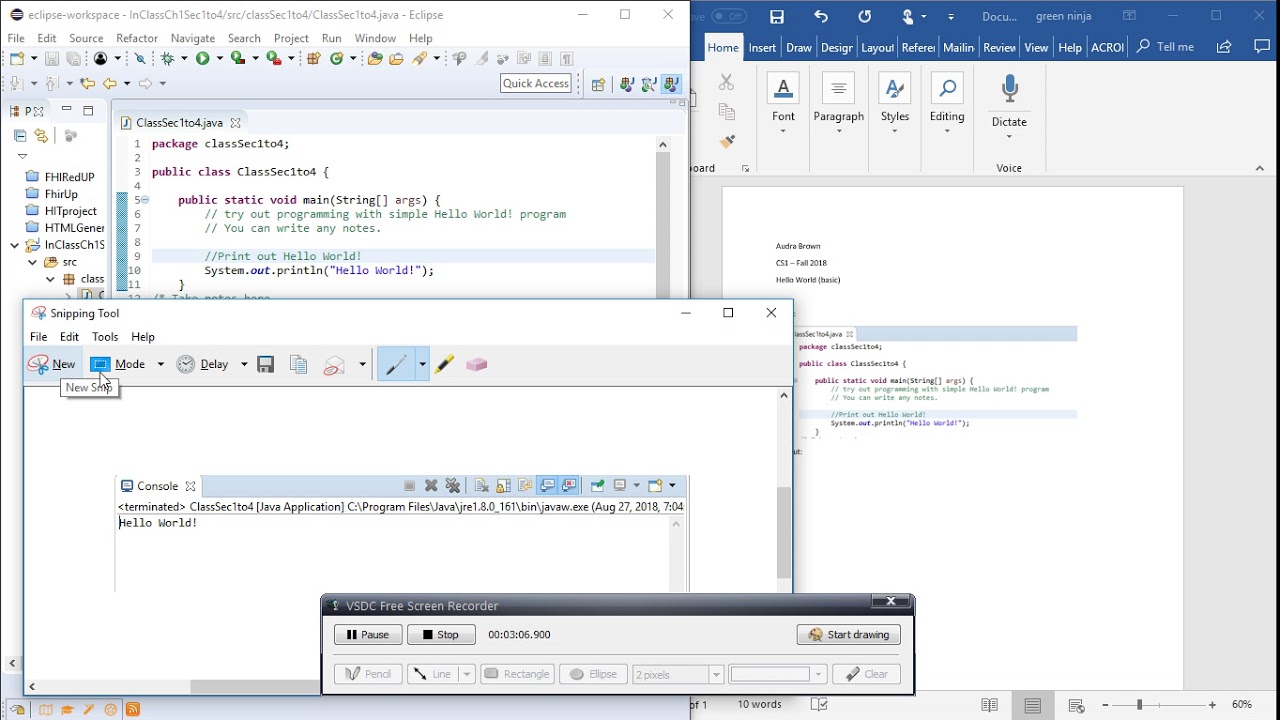Open the Mode dropdown arrow
The width and height of the screenshot is (1280, 720).
pos(160,364)
